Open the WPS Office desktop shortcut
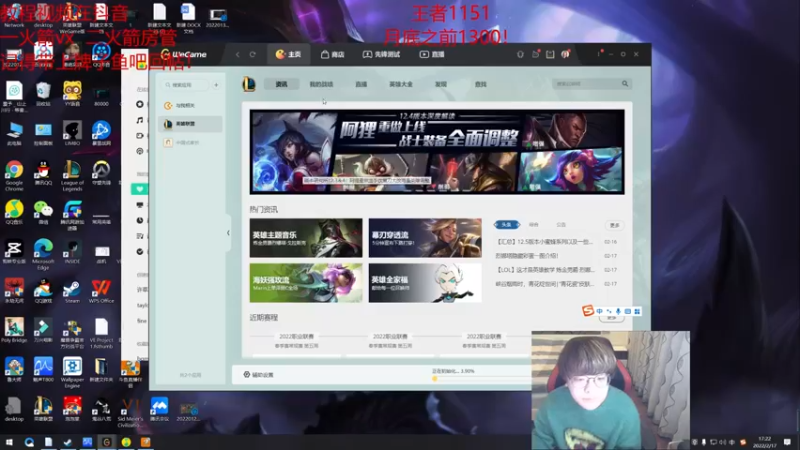Image resolution: width=800 pixels, height=450 pixels. coord(101,291)
